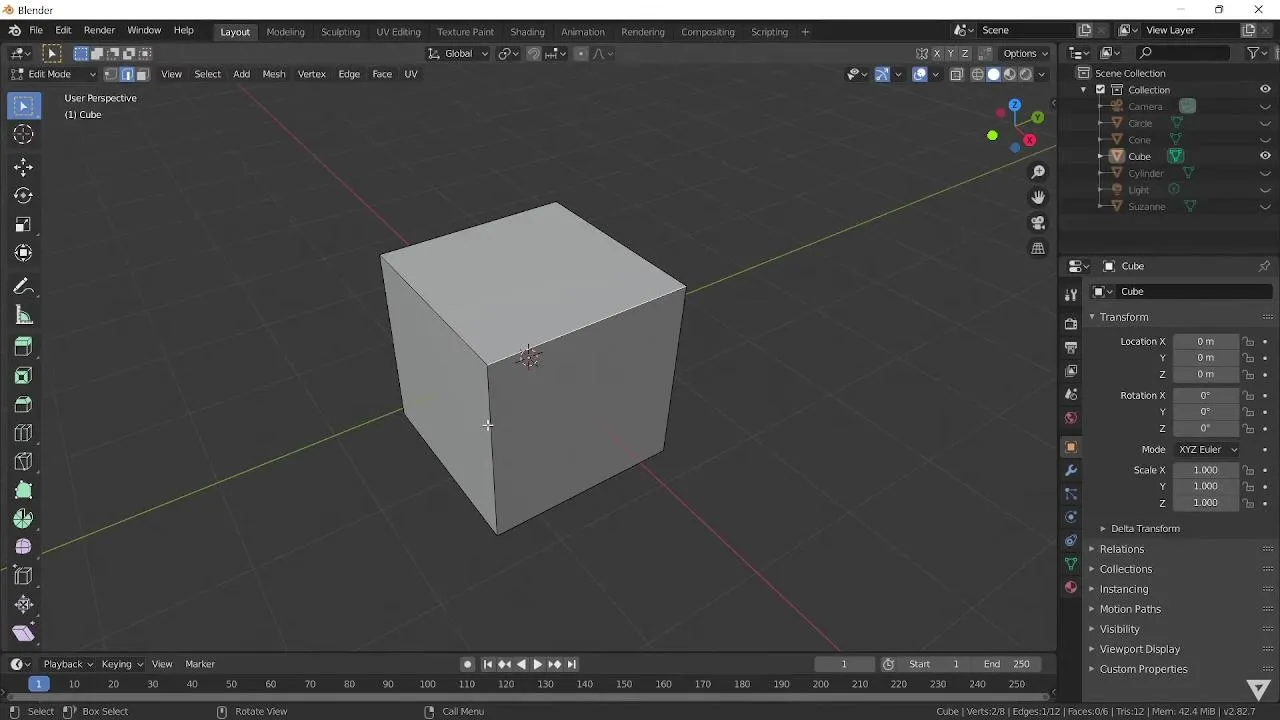Select the Extrude Region tool
This screenshot has height=720, width=1280.
tap(24, 347)
